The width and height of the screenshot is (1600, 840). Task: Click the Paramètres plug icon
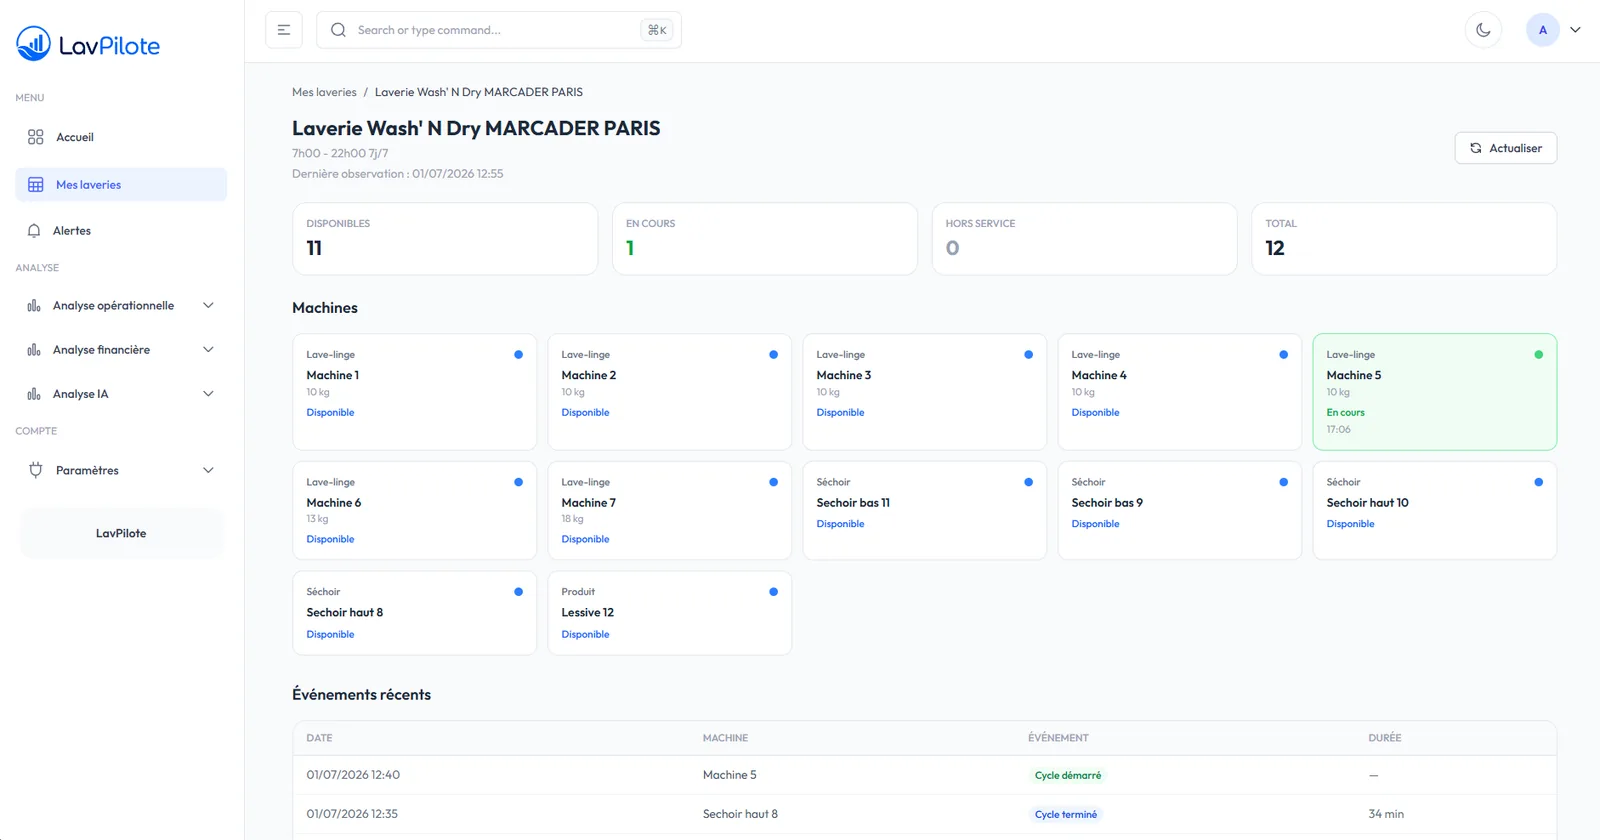(x=36, y=470)
